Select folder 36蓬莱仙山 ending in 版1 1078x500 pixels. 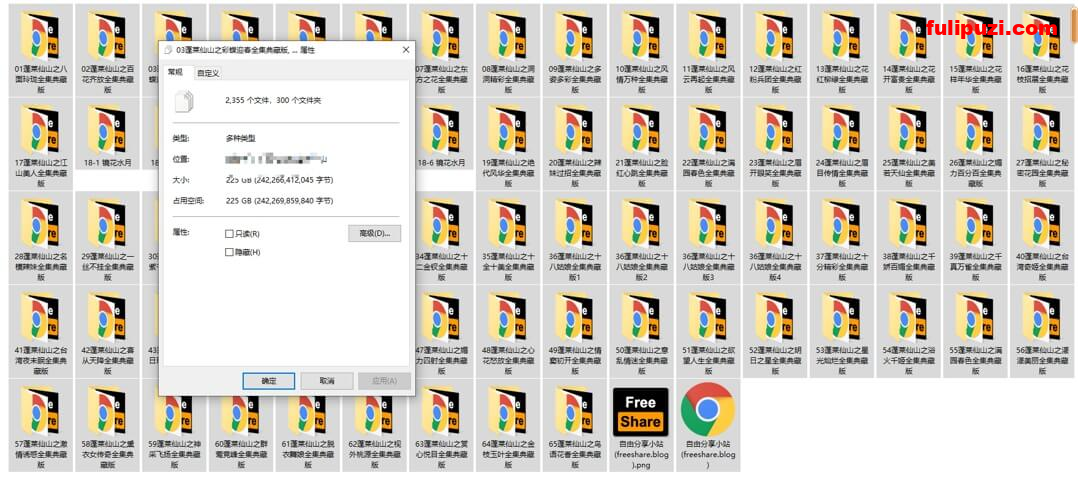pos(574,237)
